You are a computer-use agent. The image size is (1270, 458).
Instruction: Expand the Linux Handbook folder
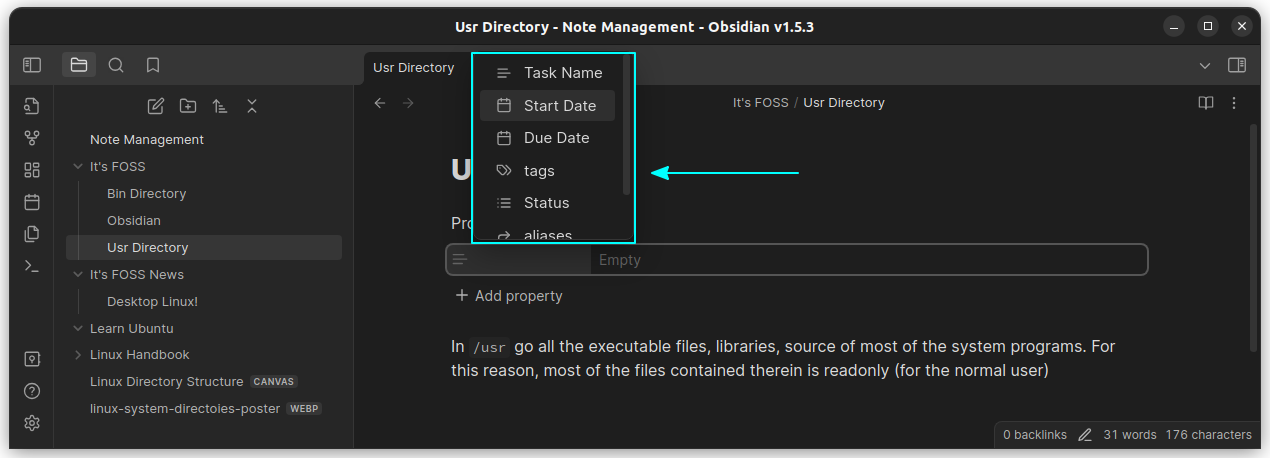pyautogui.click(x=78, y=355)
